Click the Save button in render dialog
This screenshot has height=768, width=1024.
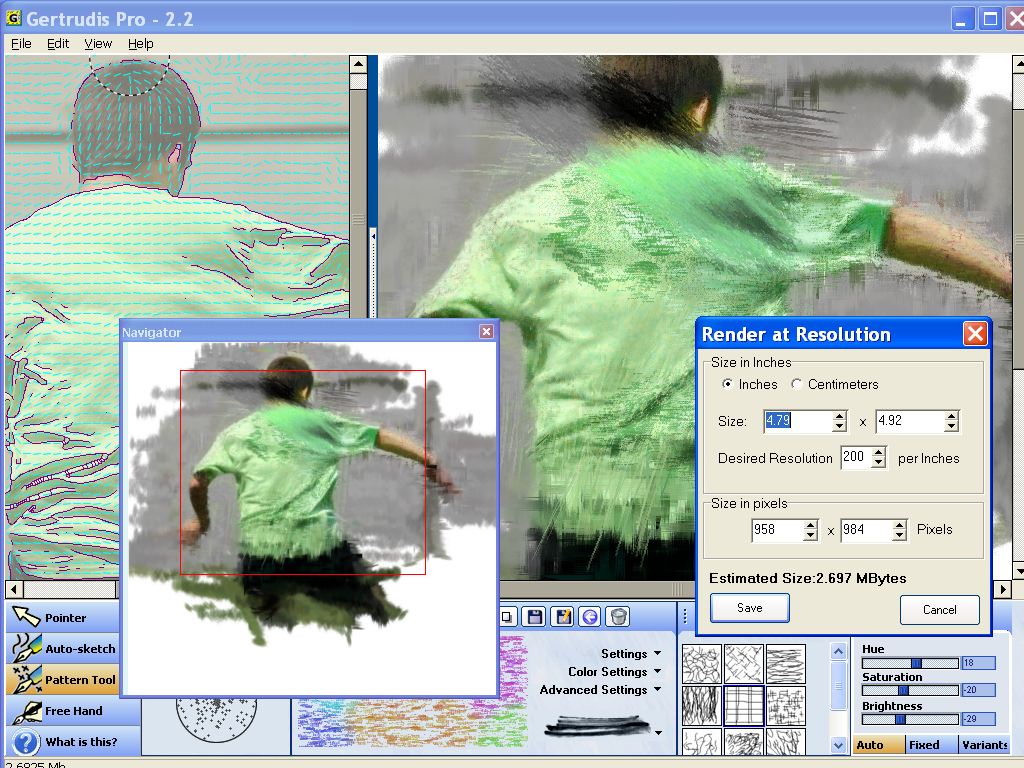click(x=750, y=608)
